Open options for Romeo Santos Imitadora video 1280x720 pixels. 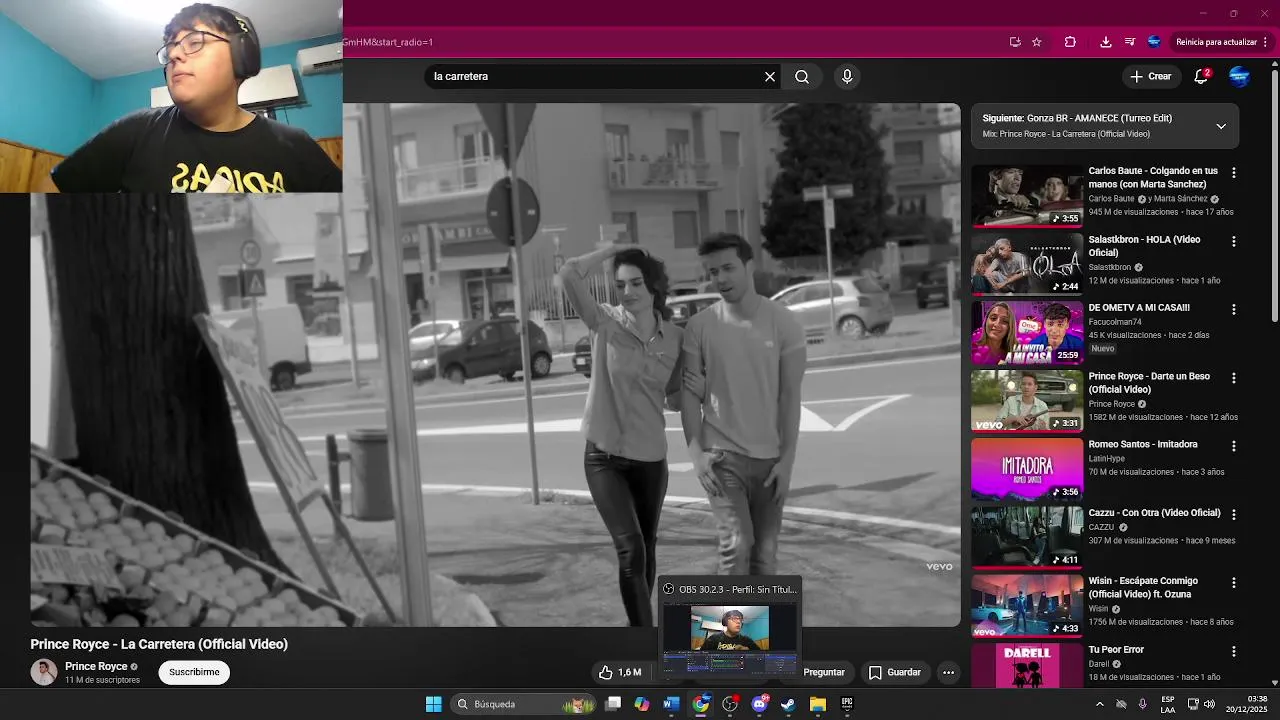tap(1233, 446)
